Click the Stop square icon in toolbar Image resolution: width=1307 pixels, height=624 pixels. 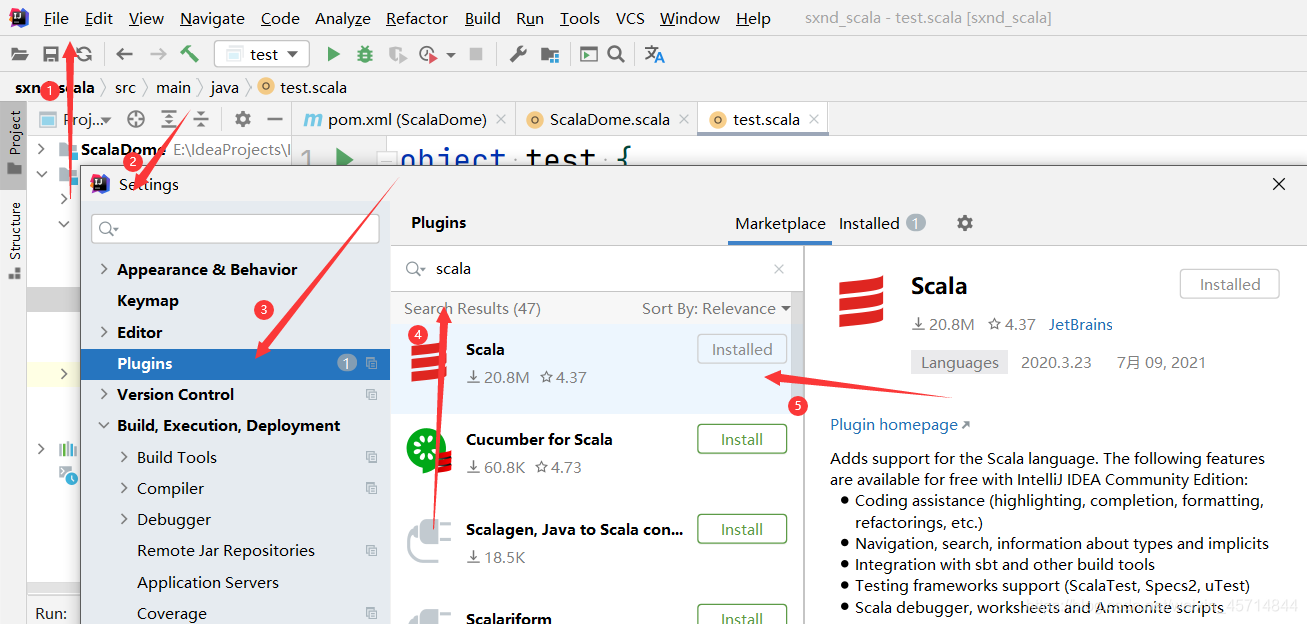[x=476, y=54]
